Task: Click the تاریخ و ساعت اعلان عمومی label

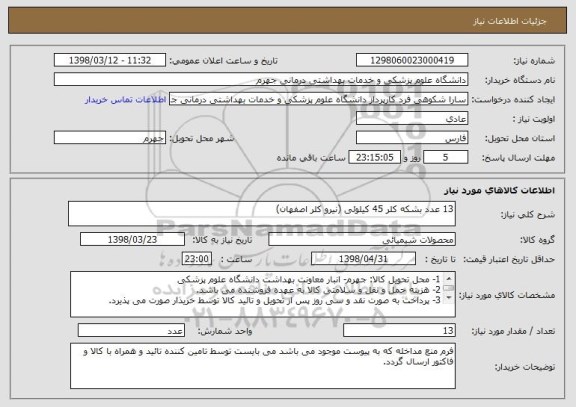Action: click(x=223, y=61)
